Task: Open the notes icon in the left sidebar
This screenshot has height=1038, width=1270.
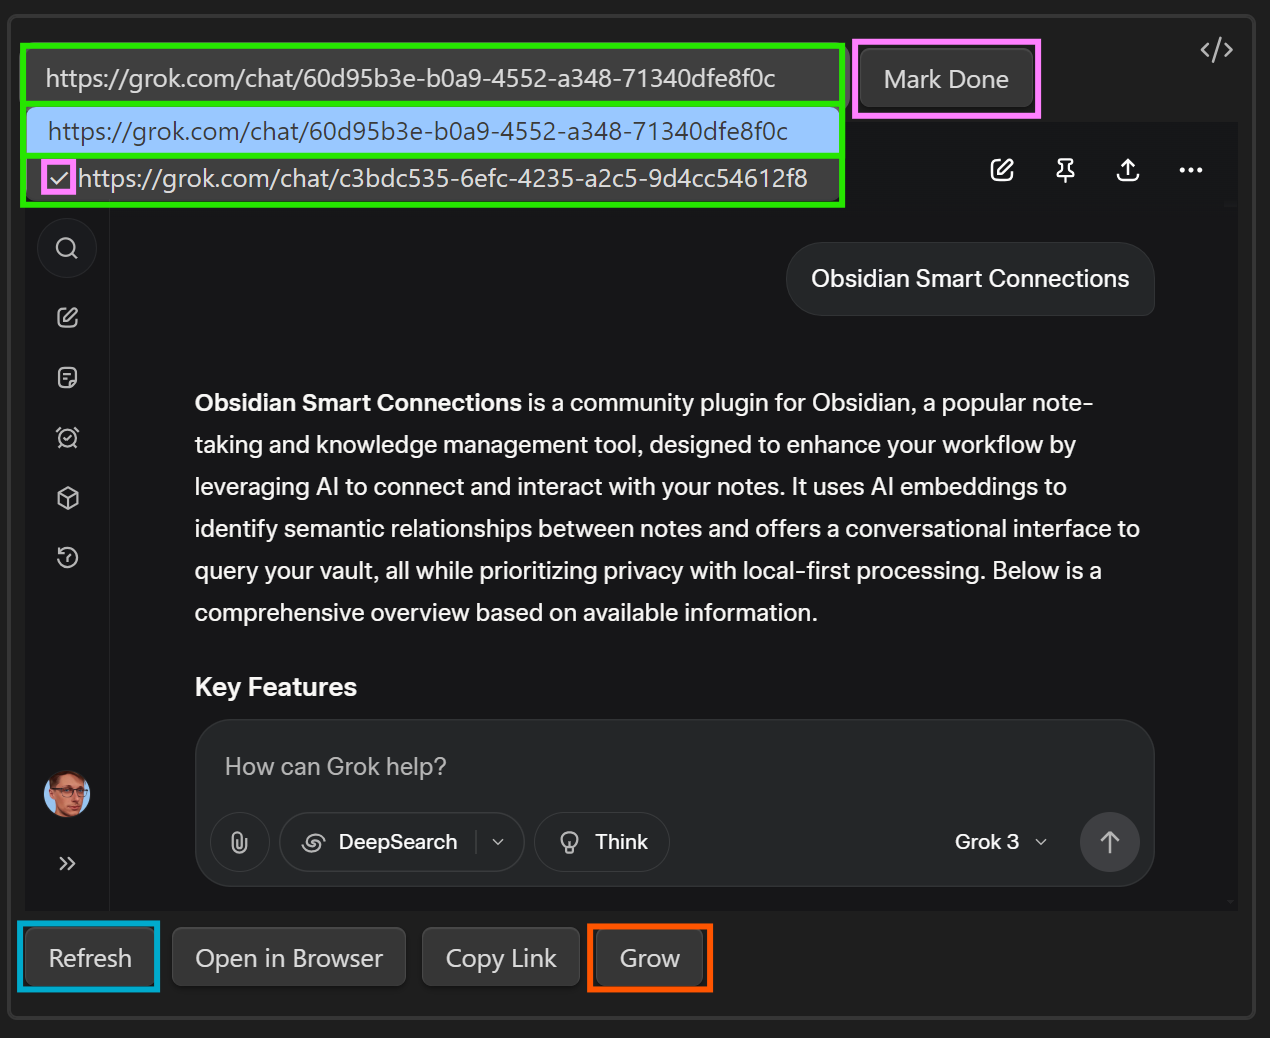Action: pos(67,378)
